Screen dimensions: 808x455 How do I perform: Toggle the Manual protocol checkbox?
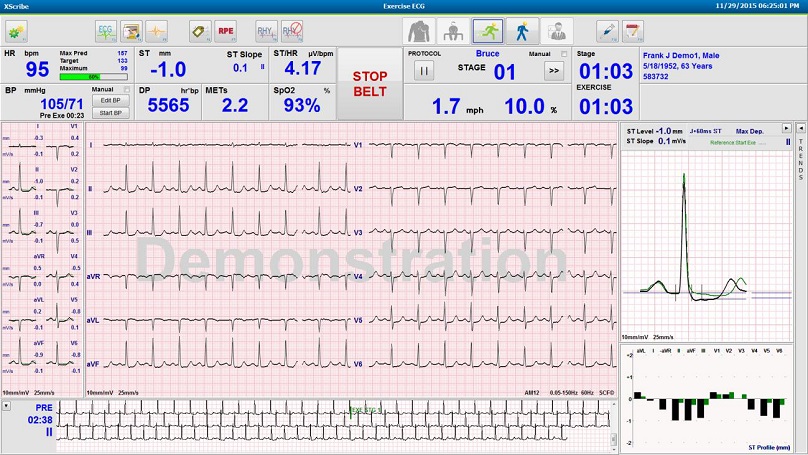pyautogui.click(x=563, y=54)
